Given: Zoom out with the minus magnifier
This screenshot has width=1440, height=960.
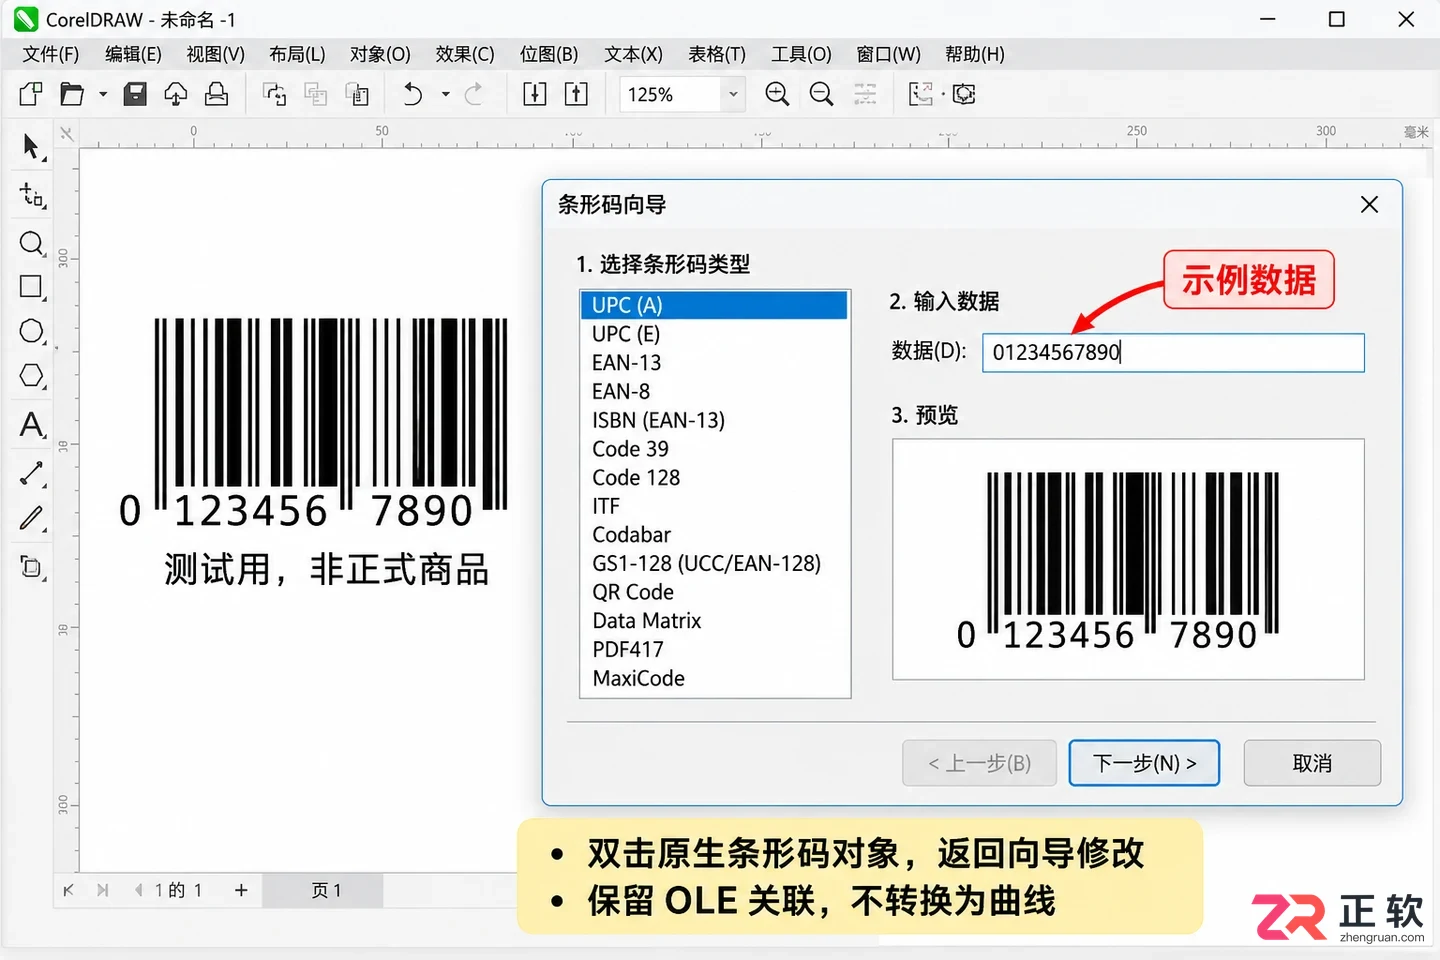Looking at the screenshot, I should point(821,94).
